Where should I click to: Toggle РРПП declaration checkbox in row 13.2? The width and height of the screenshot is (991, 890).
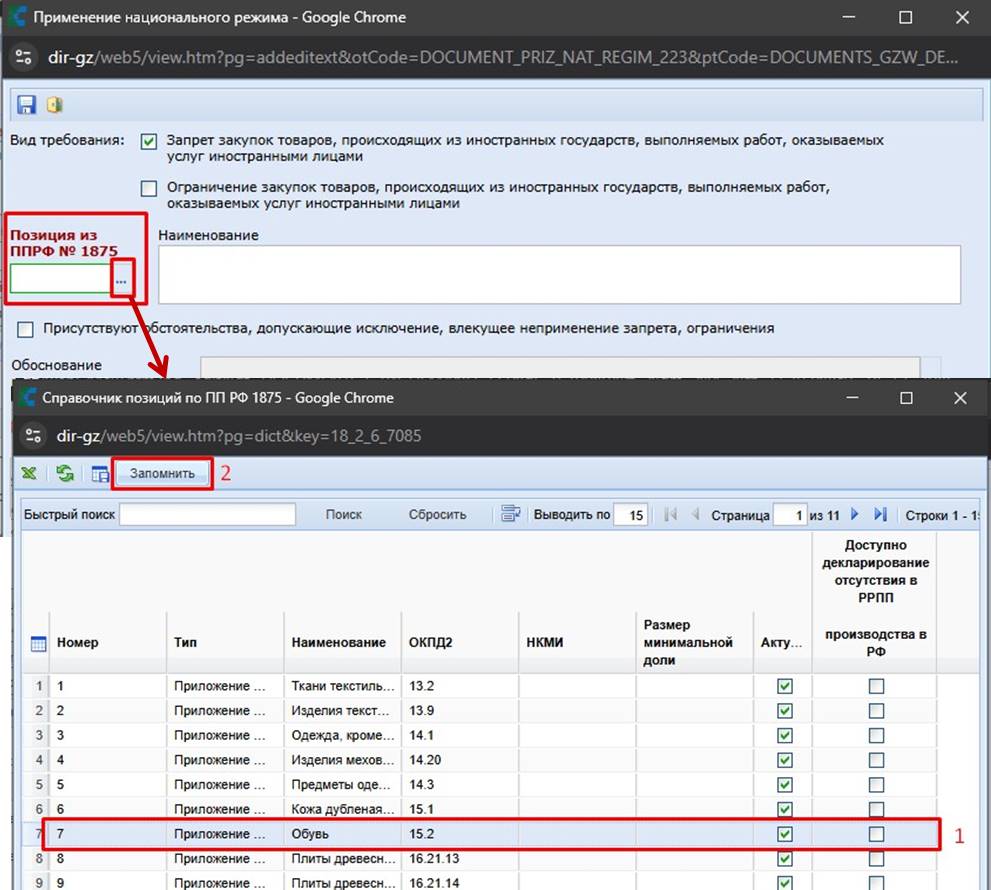[x=876, y=686]
